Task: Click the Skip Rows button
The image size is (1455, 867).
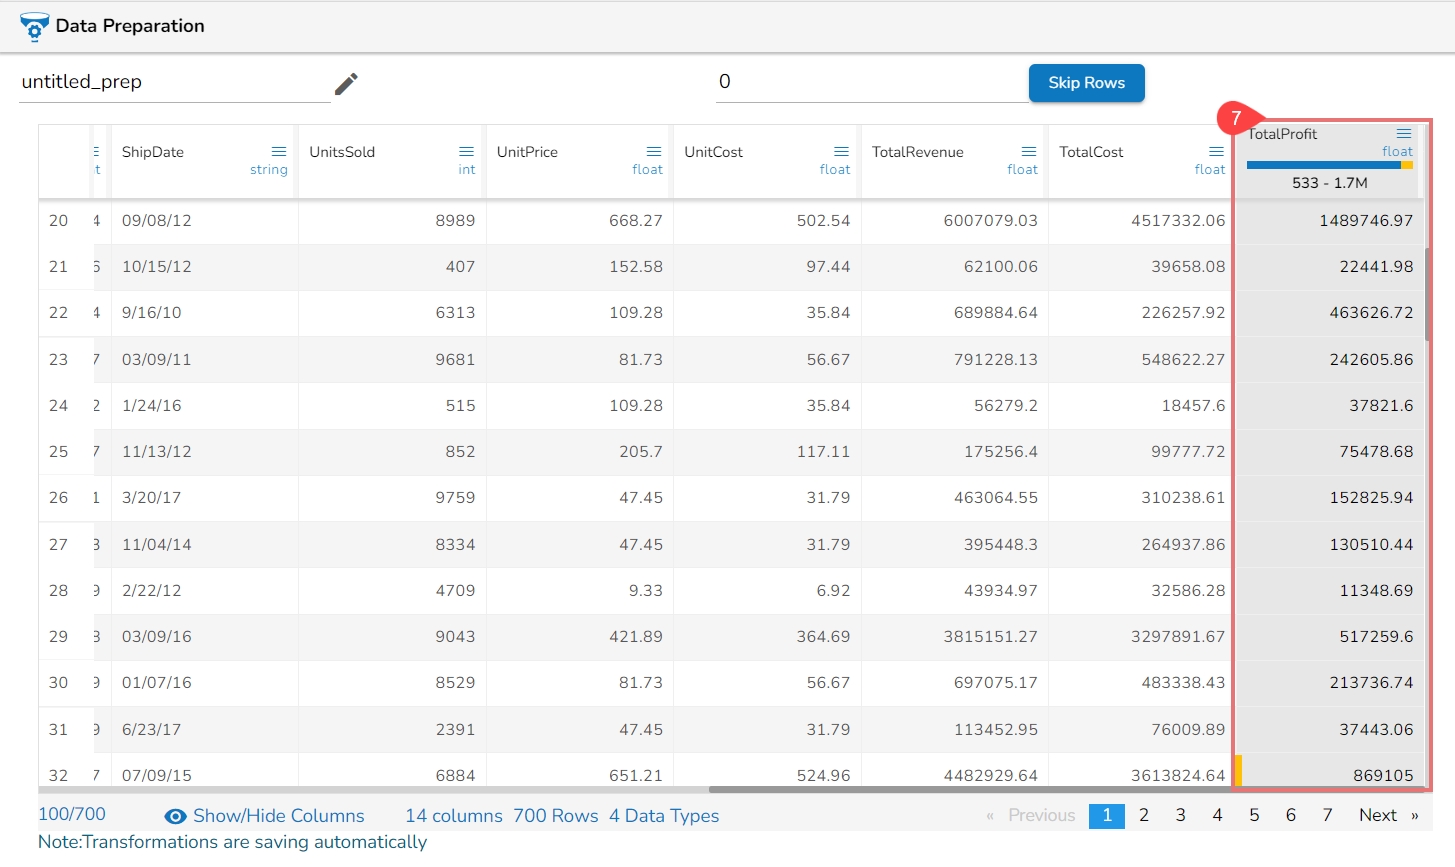Action: pos(1086,83)
